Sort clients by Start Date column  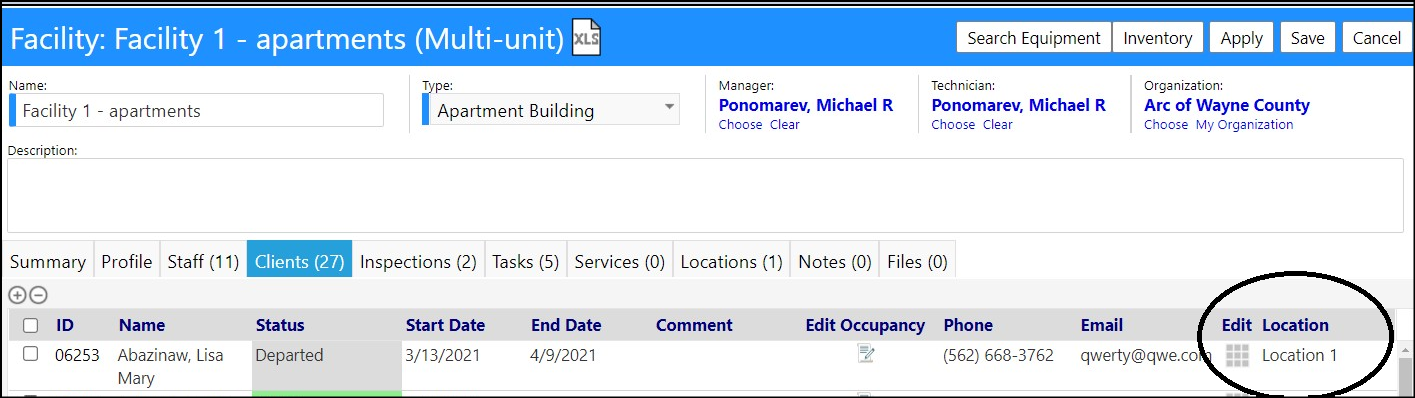tap(445, 325)
